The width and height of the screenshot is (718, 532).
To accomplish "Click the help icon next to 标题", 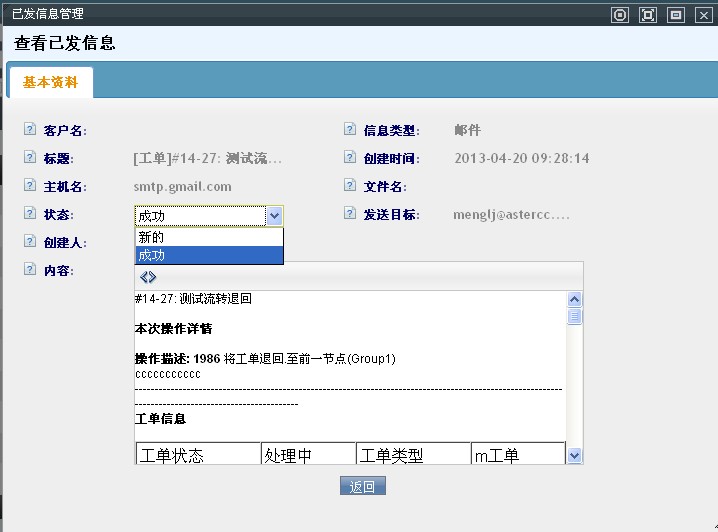I will point(30,158).
